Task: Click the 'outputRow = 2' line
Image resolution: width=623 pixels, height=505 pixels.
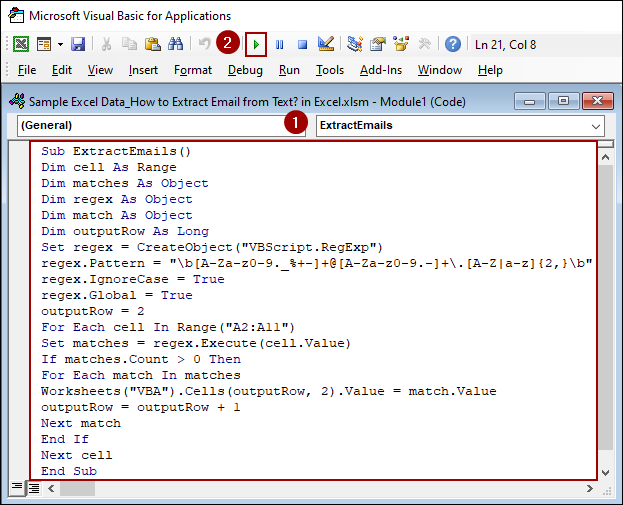Action: 93,311
